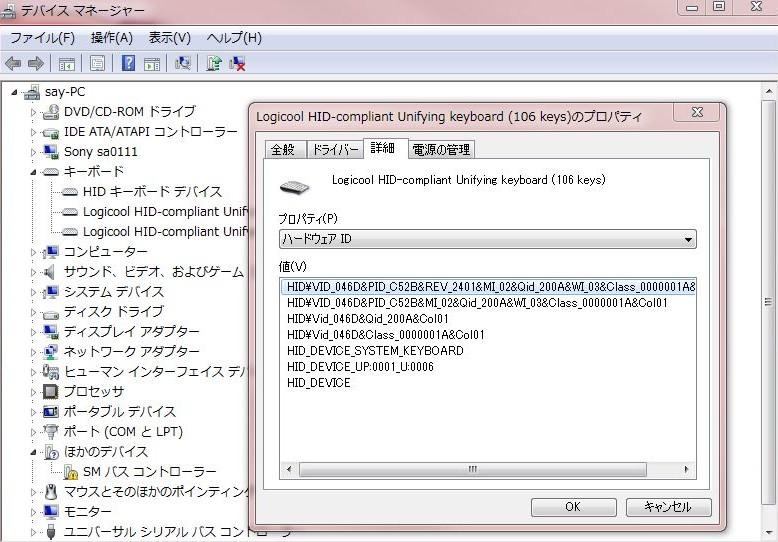The image size is (778, 542).
Task: Click the show console tree toolbar icon
Action: pos(67,64)
